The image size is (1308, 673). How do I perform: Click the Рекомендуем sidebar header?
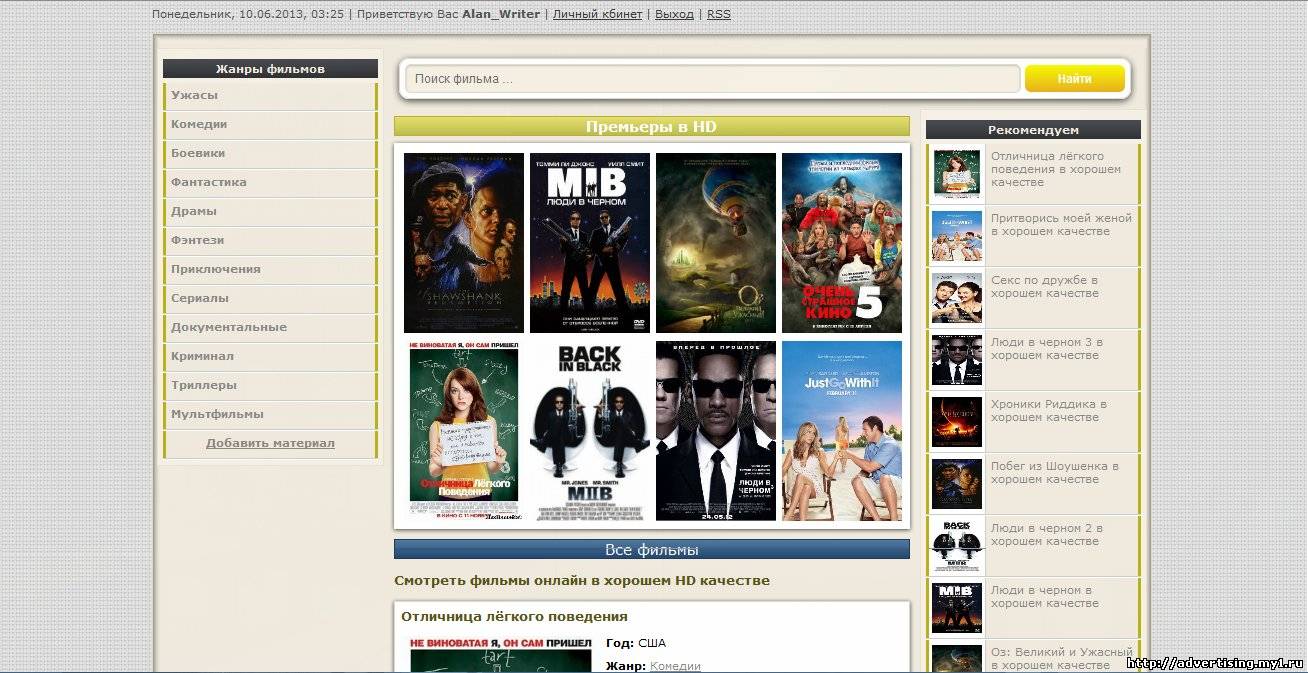1033,130
